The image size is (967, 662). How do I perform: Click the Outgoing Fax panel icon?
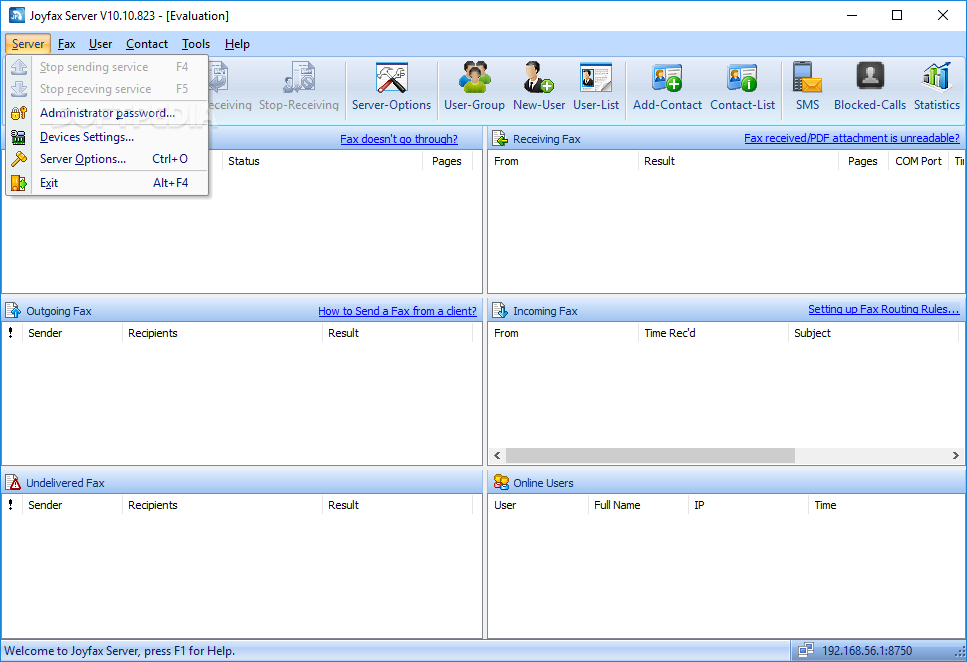(13, 310)
